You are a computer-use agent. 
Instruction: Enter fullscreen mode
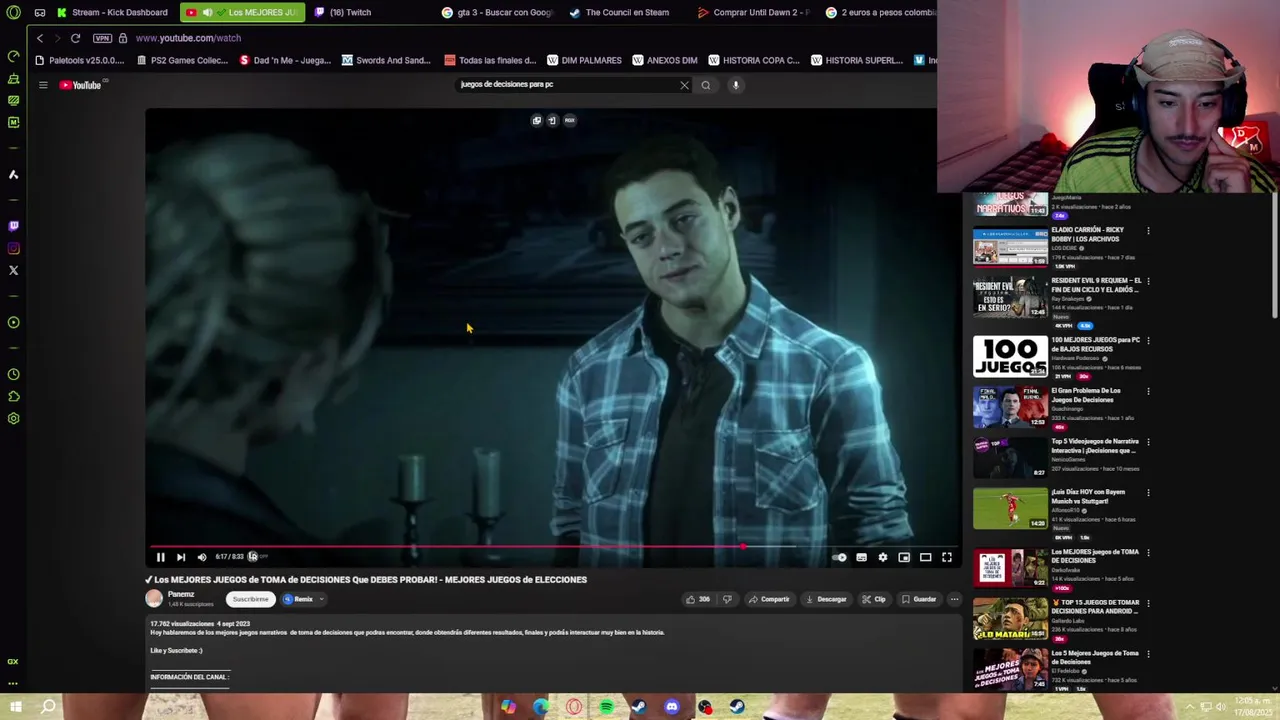pos(947,557)
